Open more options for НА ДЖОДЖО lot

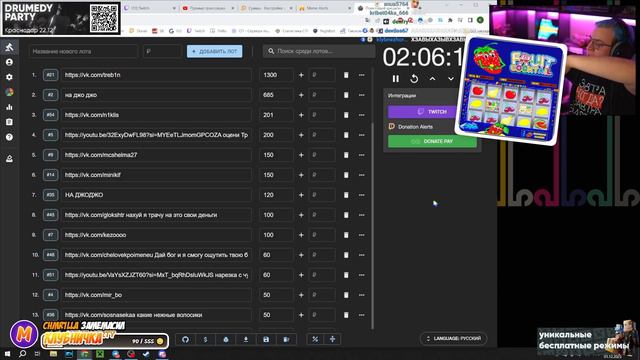tap(362, 195)
